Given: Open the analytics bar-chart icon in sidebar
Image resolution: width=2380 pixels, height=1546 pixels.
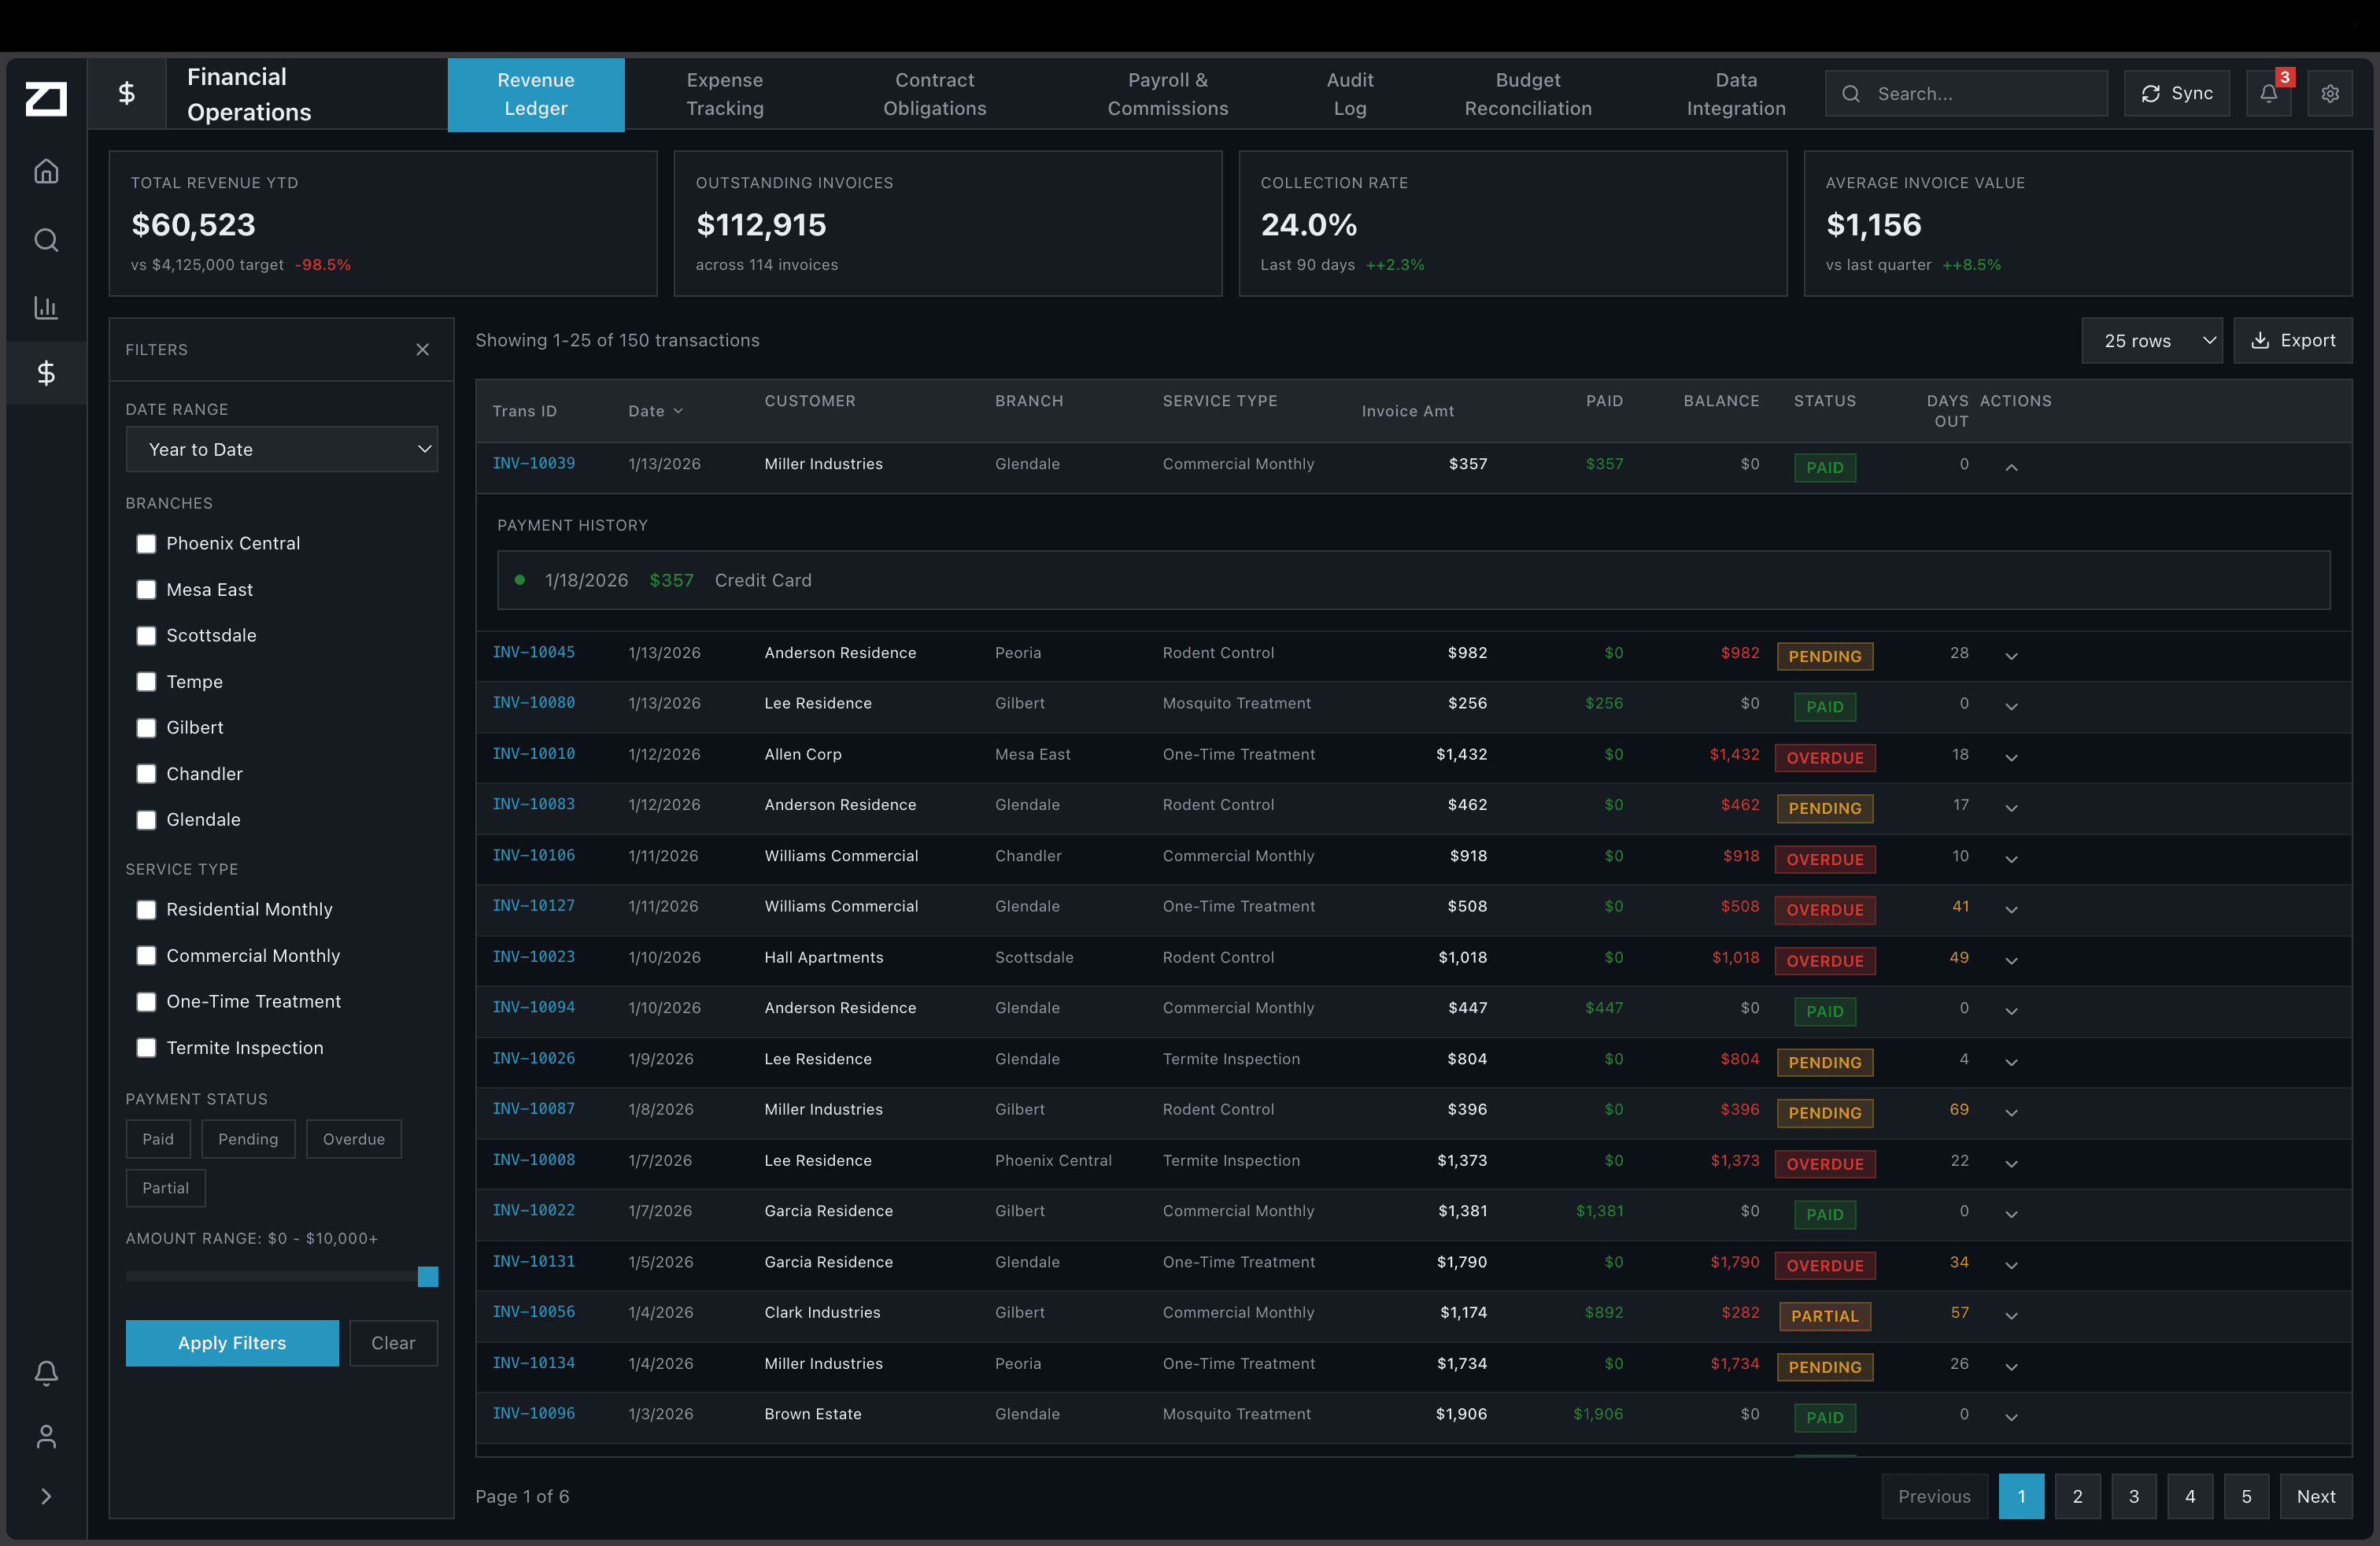Looking at the screenshot, I should [x=46, y=307].
